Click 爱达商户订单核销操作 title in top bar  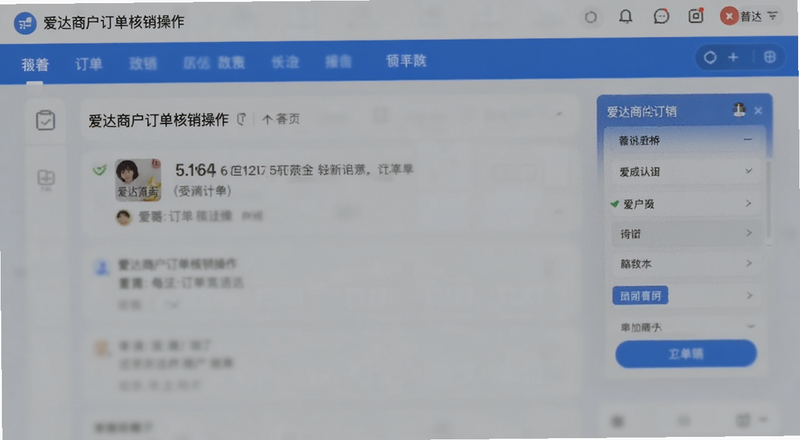tap(114, 22)
